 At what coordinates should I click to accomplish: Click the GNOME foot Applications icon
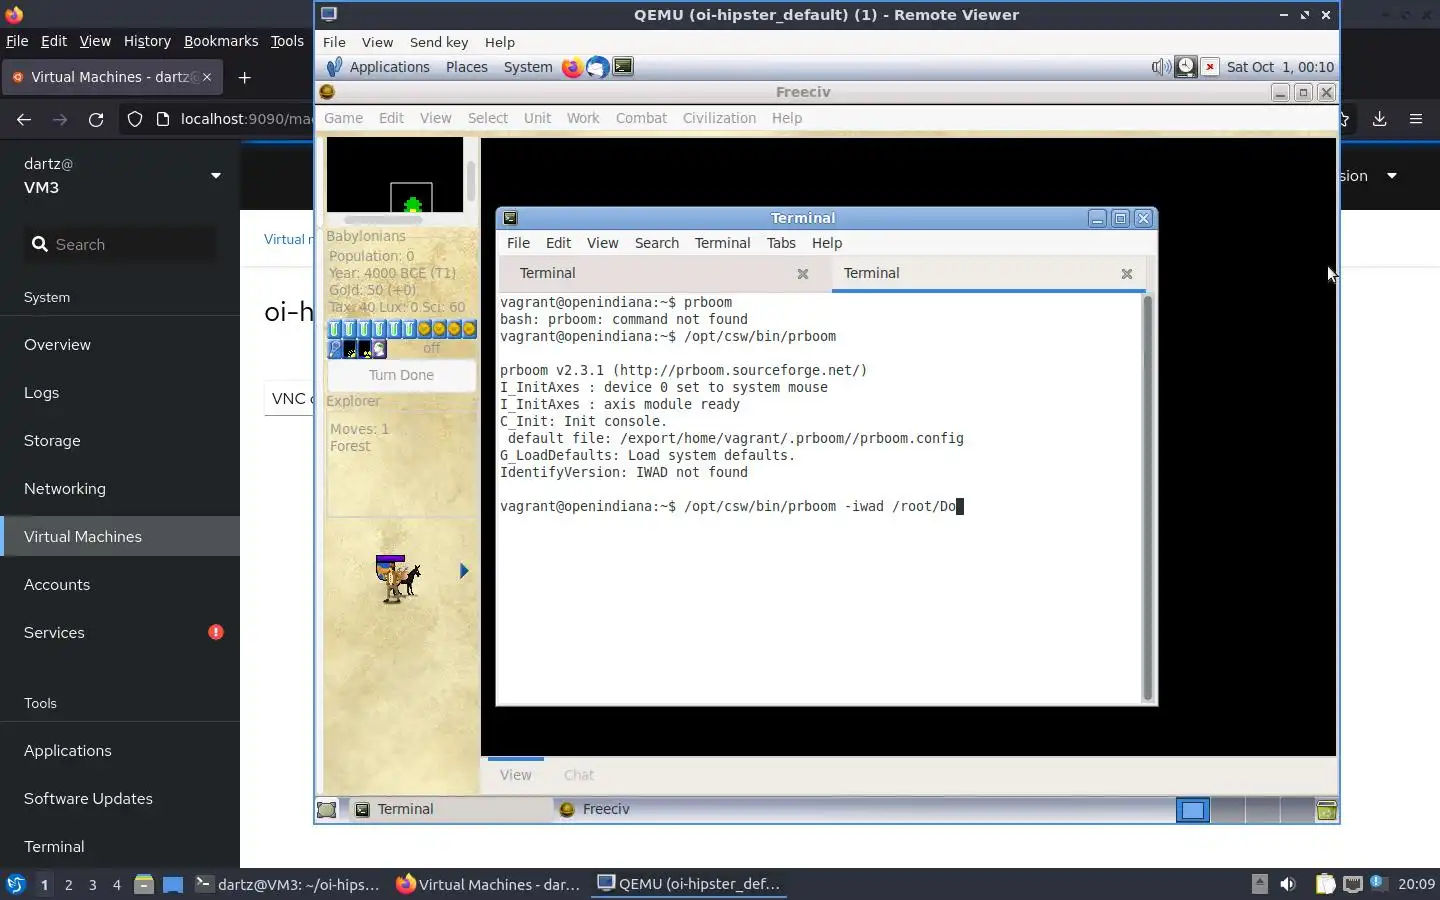coord(334,67)
